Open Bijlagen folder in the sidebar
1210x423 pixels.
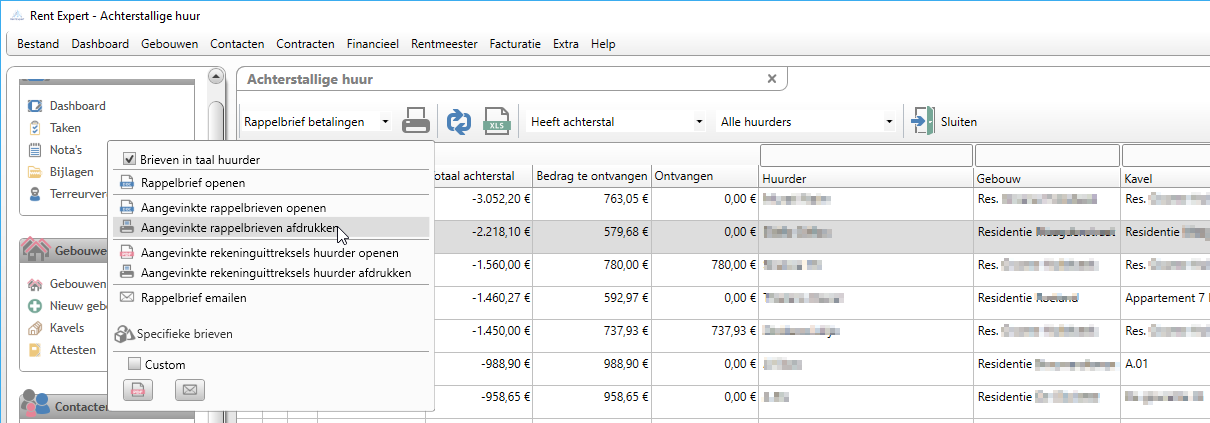point(36,172)
